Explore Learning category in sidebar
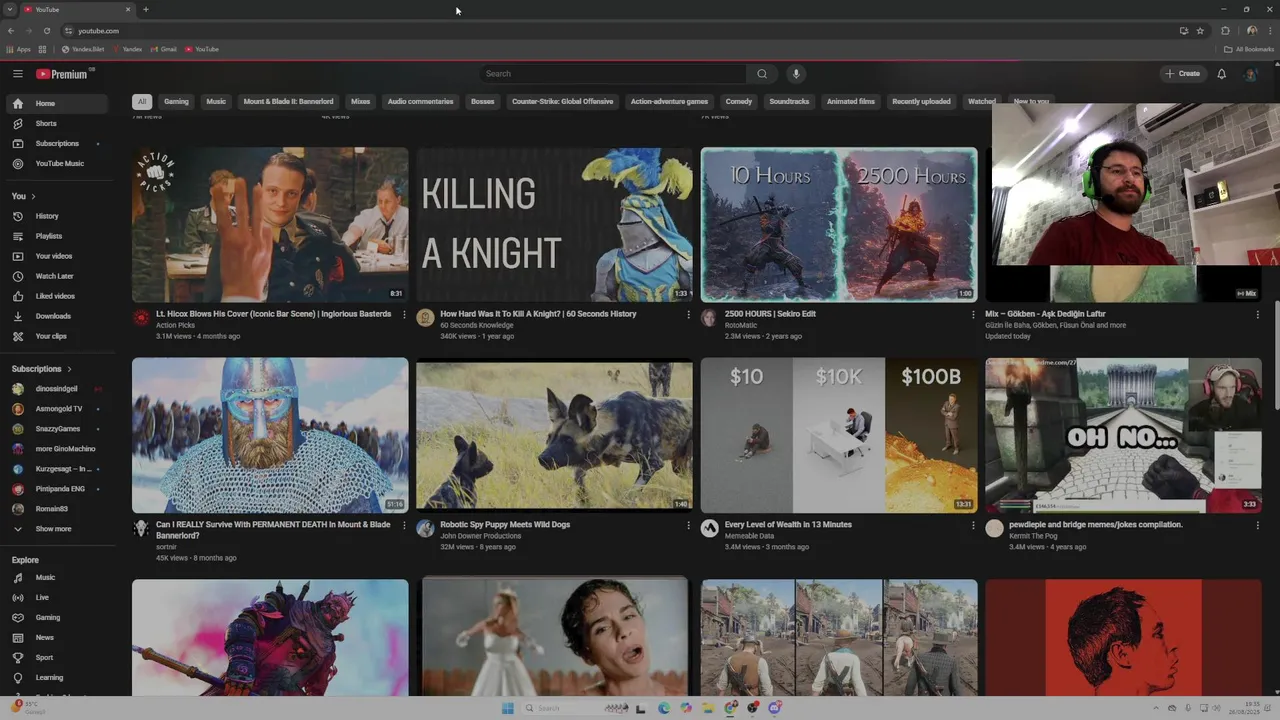This screenshot has width=1280, height=720. [56, 677]
